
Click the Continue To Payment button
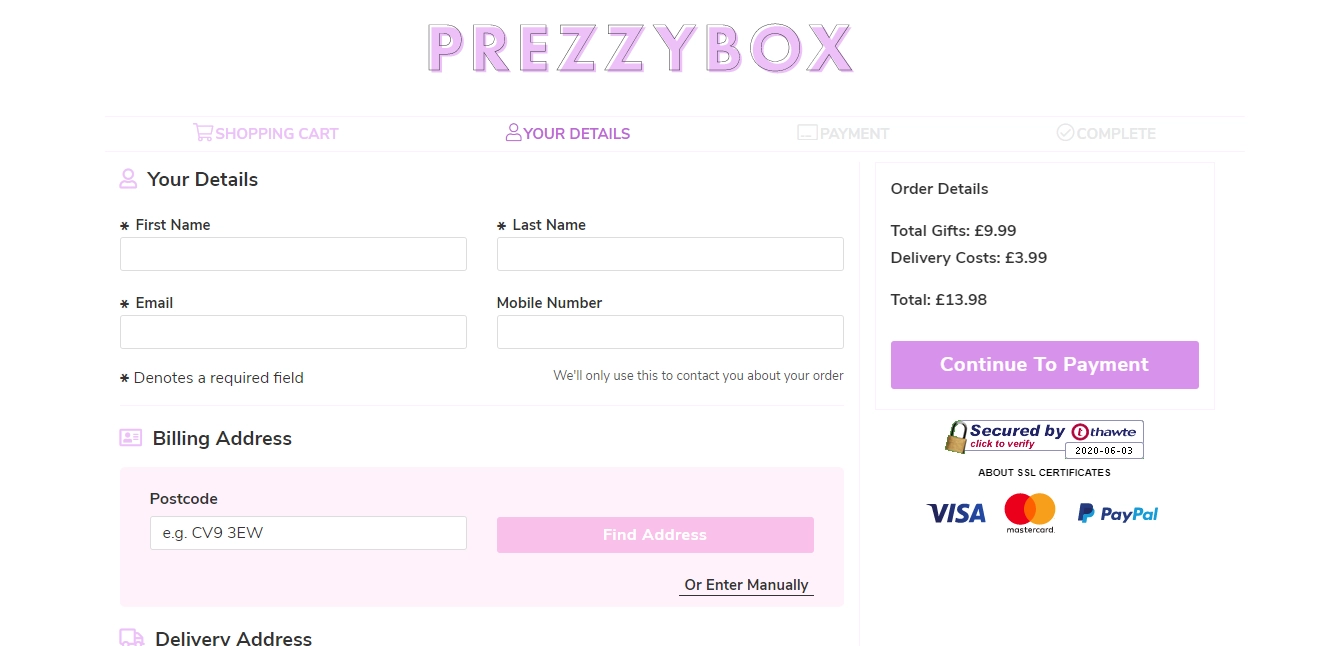pos(1045,365)
